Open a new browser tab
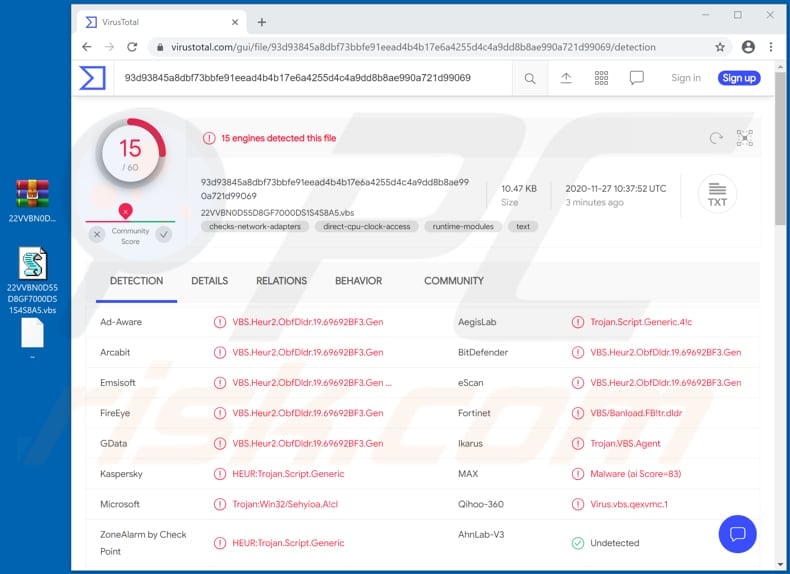Viewport: 790px width, 574px height. tap(261, 22)
